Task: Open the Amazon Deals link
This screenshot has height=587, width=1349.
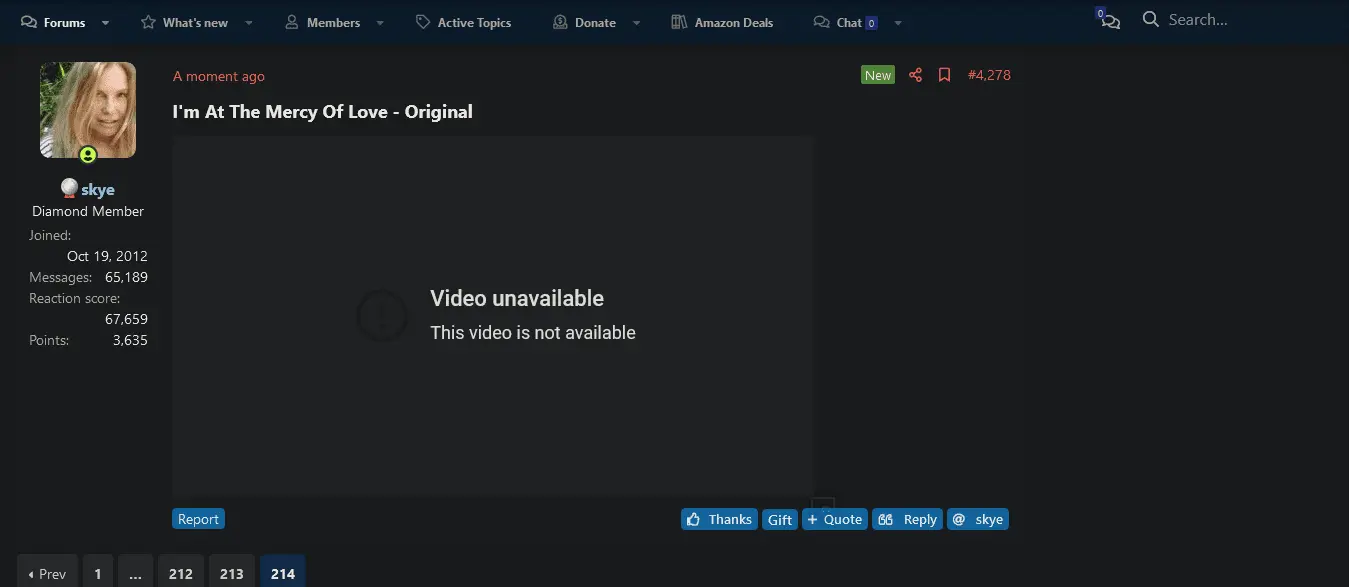Action: coord(723,22)
